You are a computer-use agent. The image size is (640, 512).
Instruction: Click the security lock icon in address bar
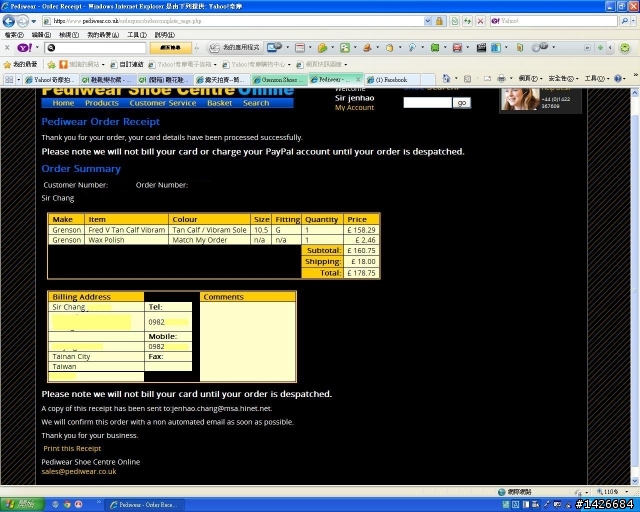click(x=439, y=21)
